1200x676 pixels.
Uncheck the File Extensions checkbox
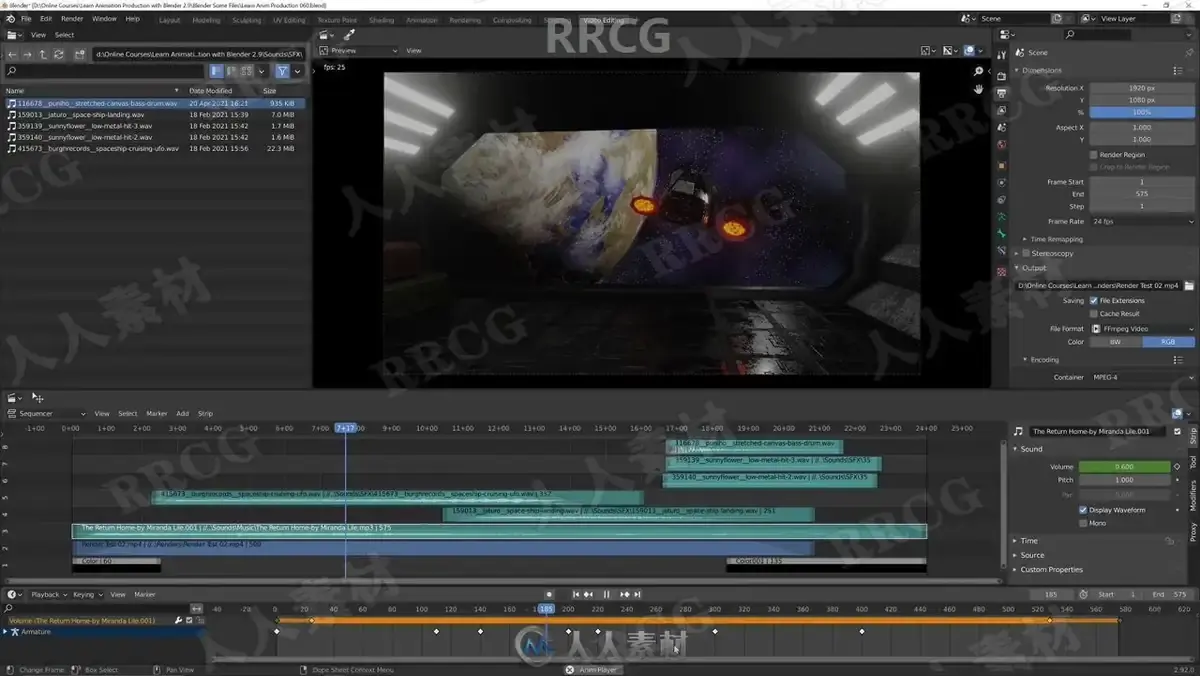point(1093,300)
